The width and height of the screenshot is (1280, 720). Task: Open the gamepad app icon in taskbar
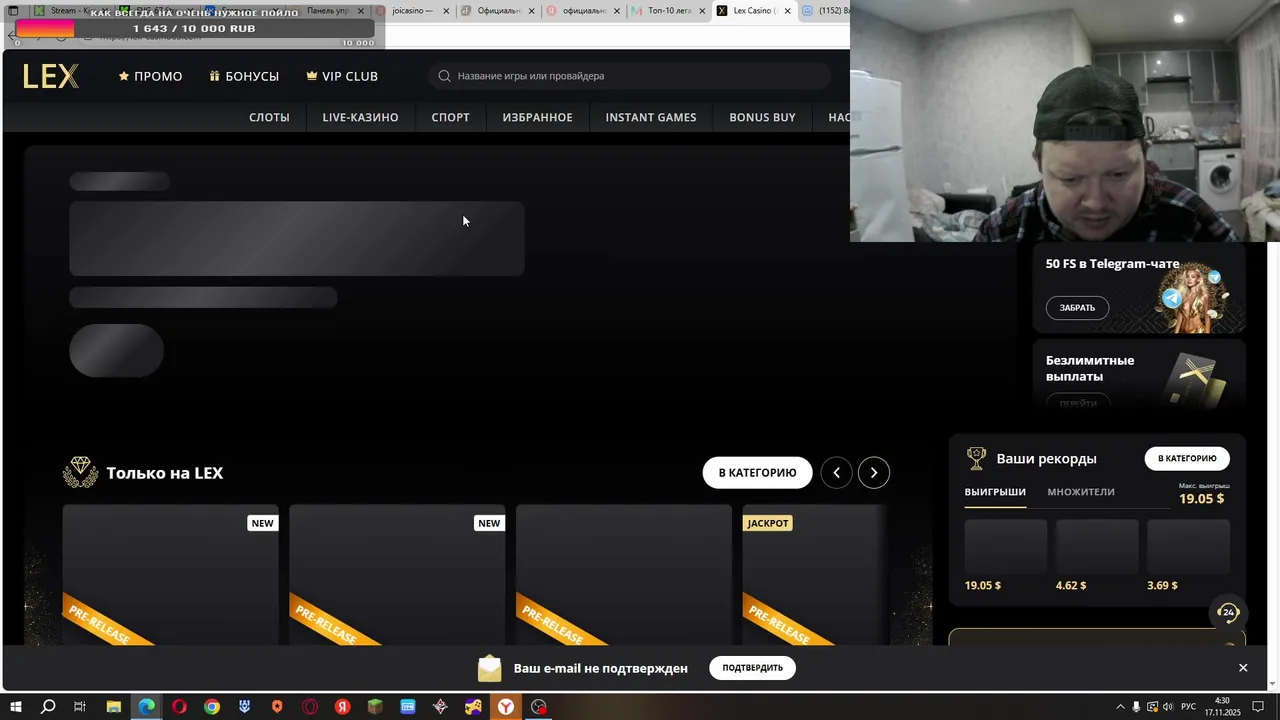pyautogui.click(x=473, y=707)
